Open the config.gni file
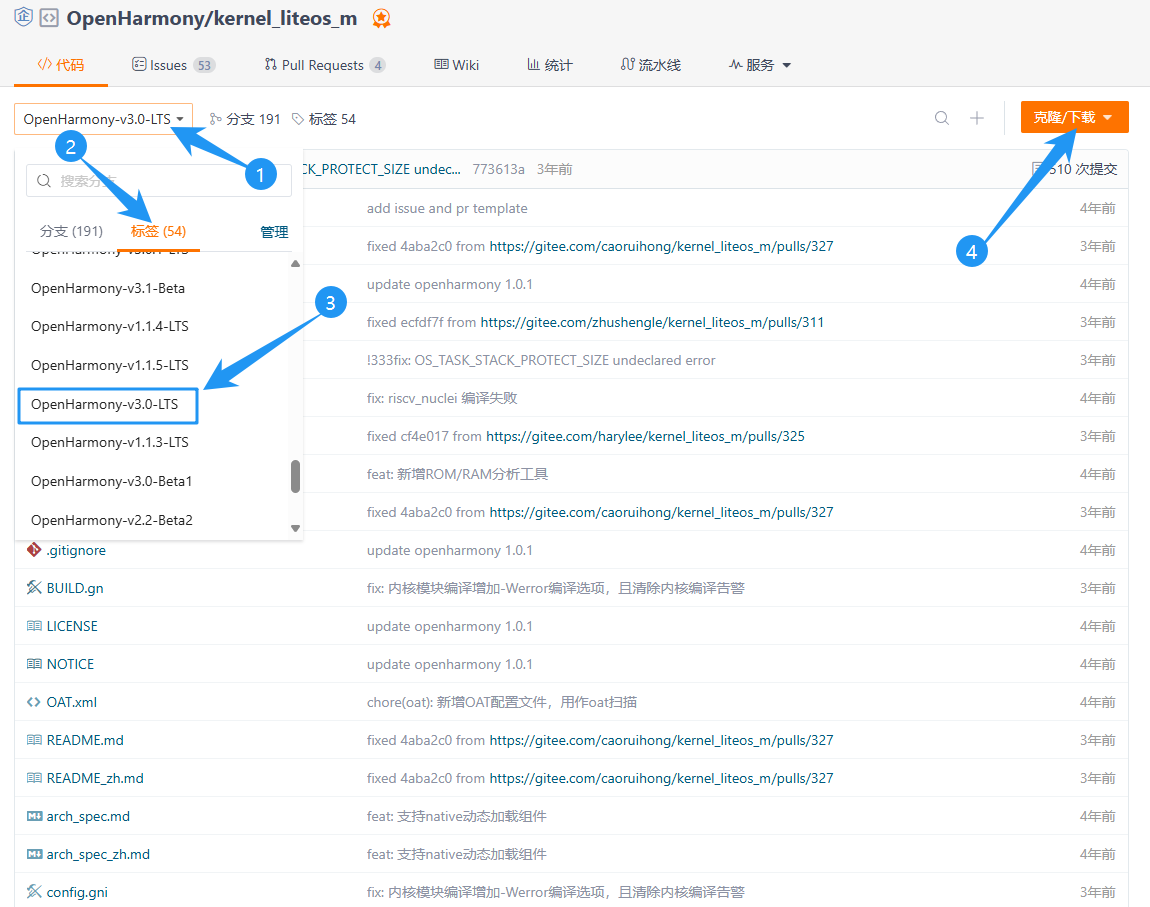Viewport: 1150px width, 907px height. 77,892
